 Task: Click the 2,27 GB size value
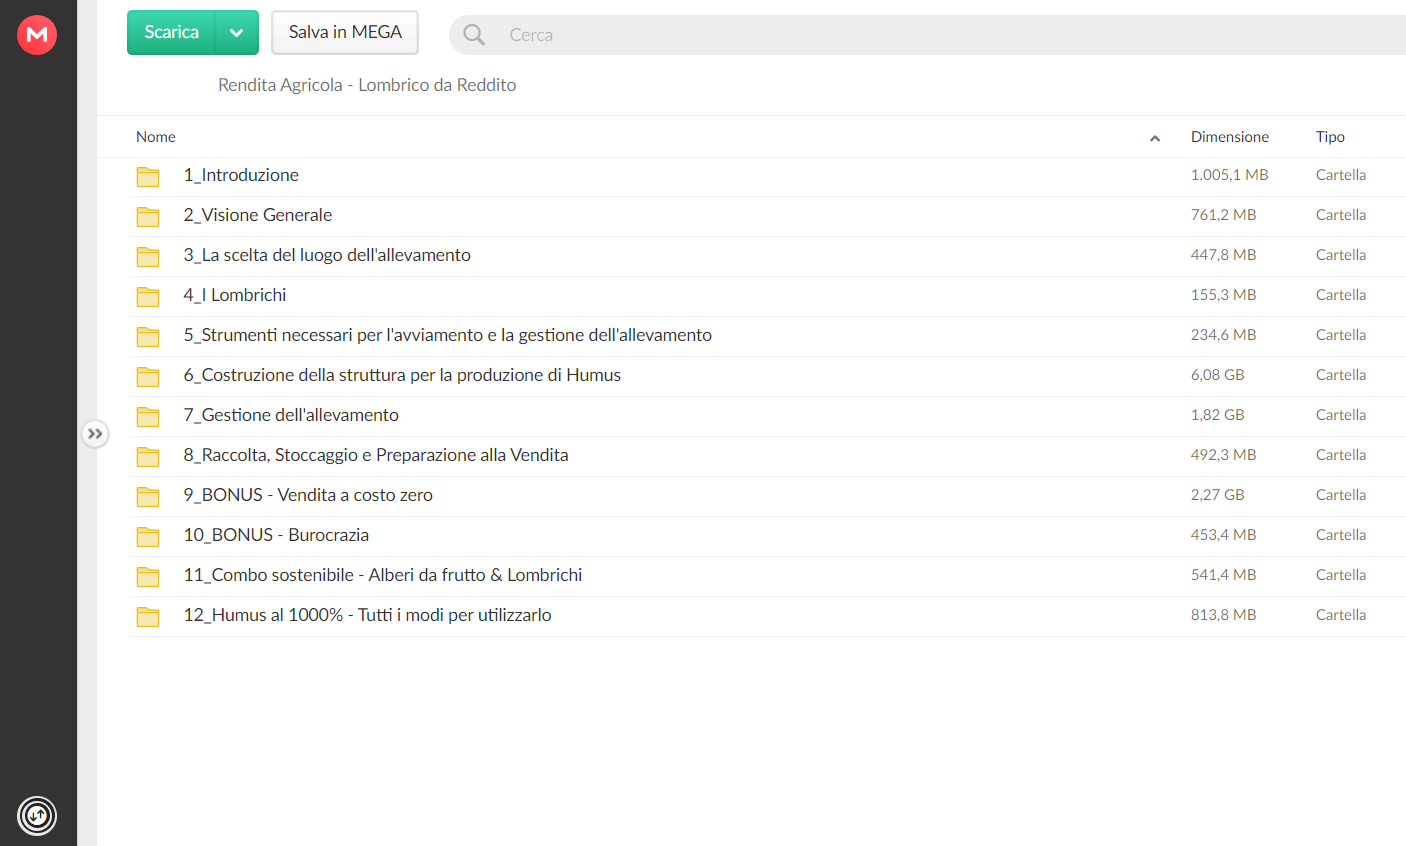pyautogui.click(x=1218, y=495)
